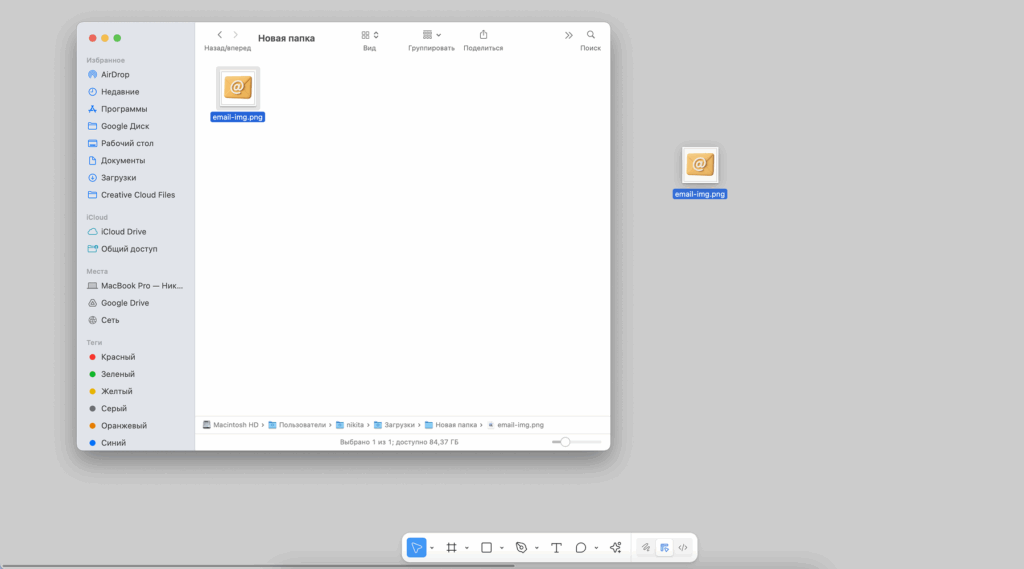1024x569 pixels.
Task: Click the Finder back arrow
Action: click(219, 35)
